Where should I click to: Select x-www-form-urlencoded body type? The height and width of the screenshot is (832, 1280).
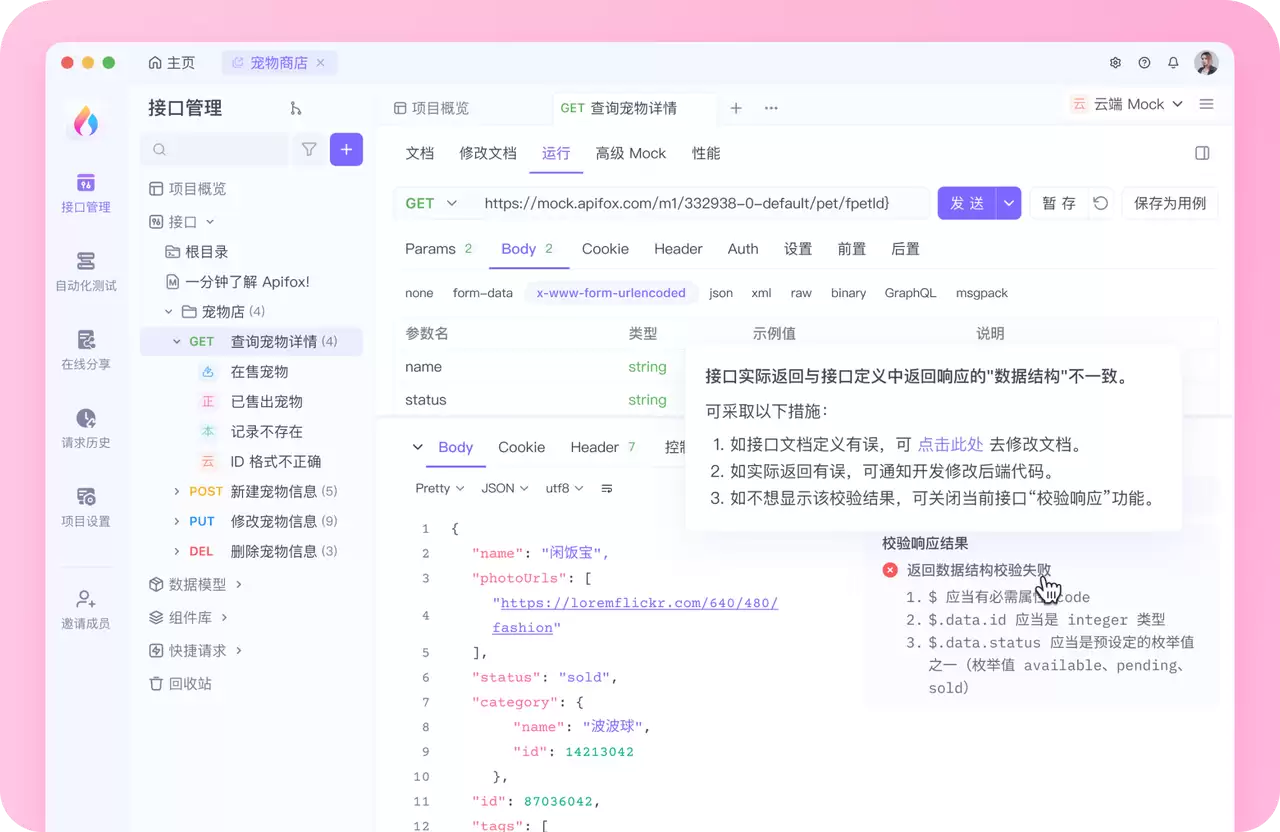[x=611, y=293]
